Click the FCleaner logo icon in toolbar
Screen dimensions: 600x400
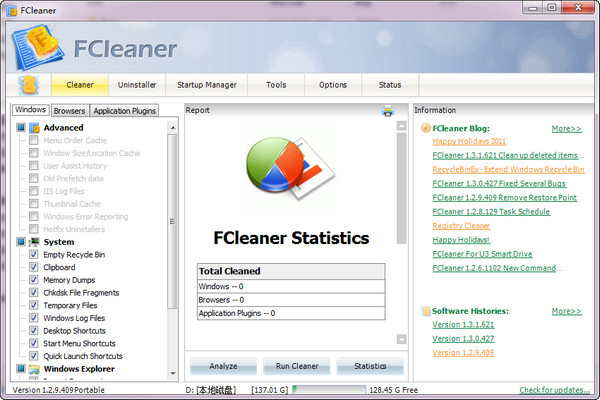(29, 85)
